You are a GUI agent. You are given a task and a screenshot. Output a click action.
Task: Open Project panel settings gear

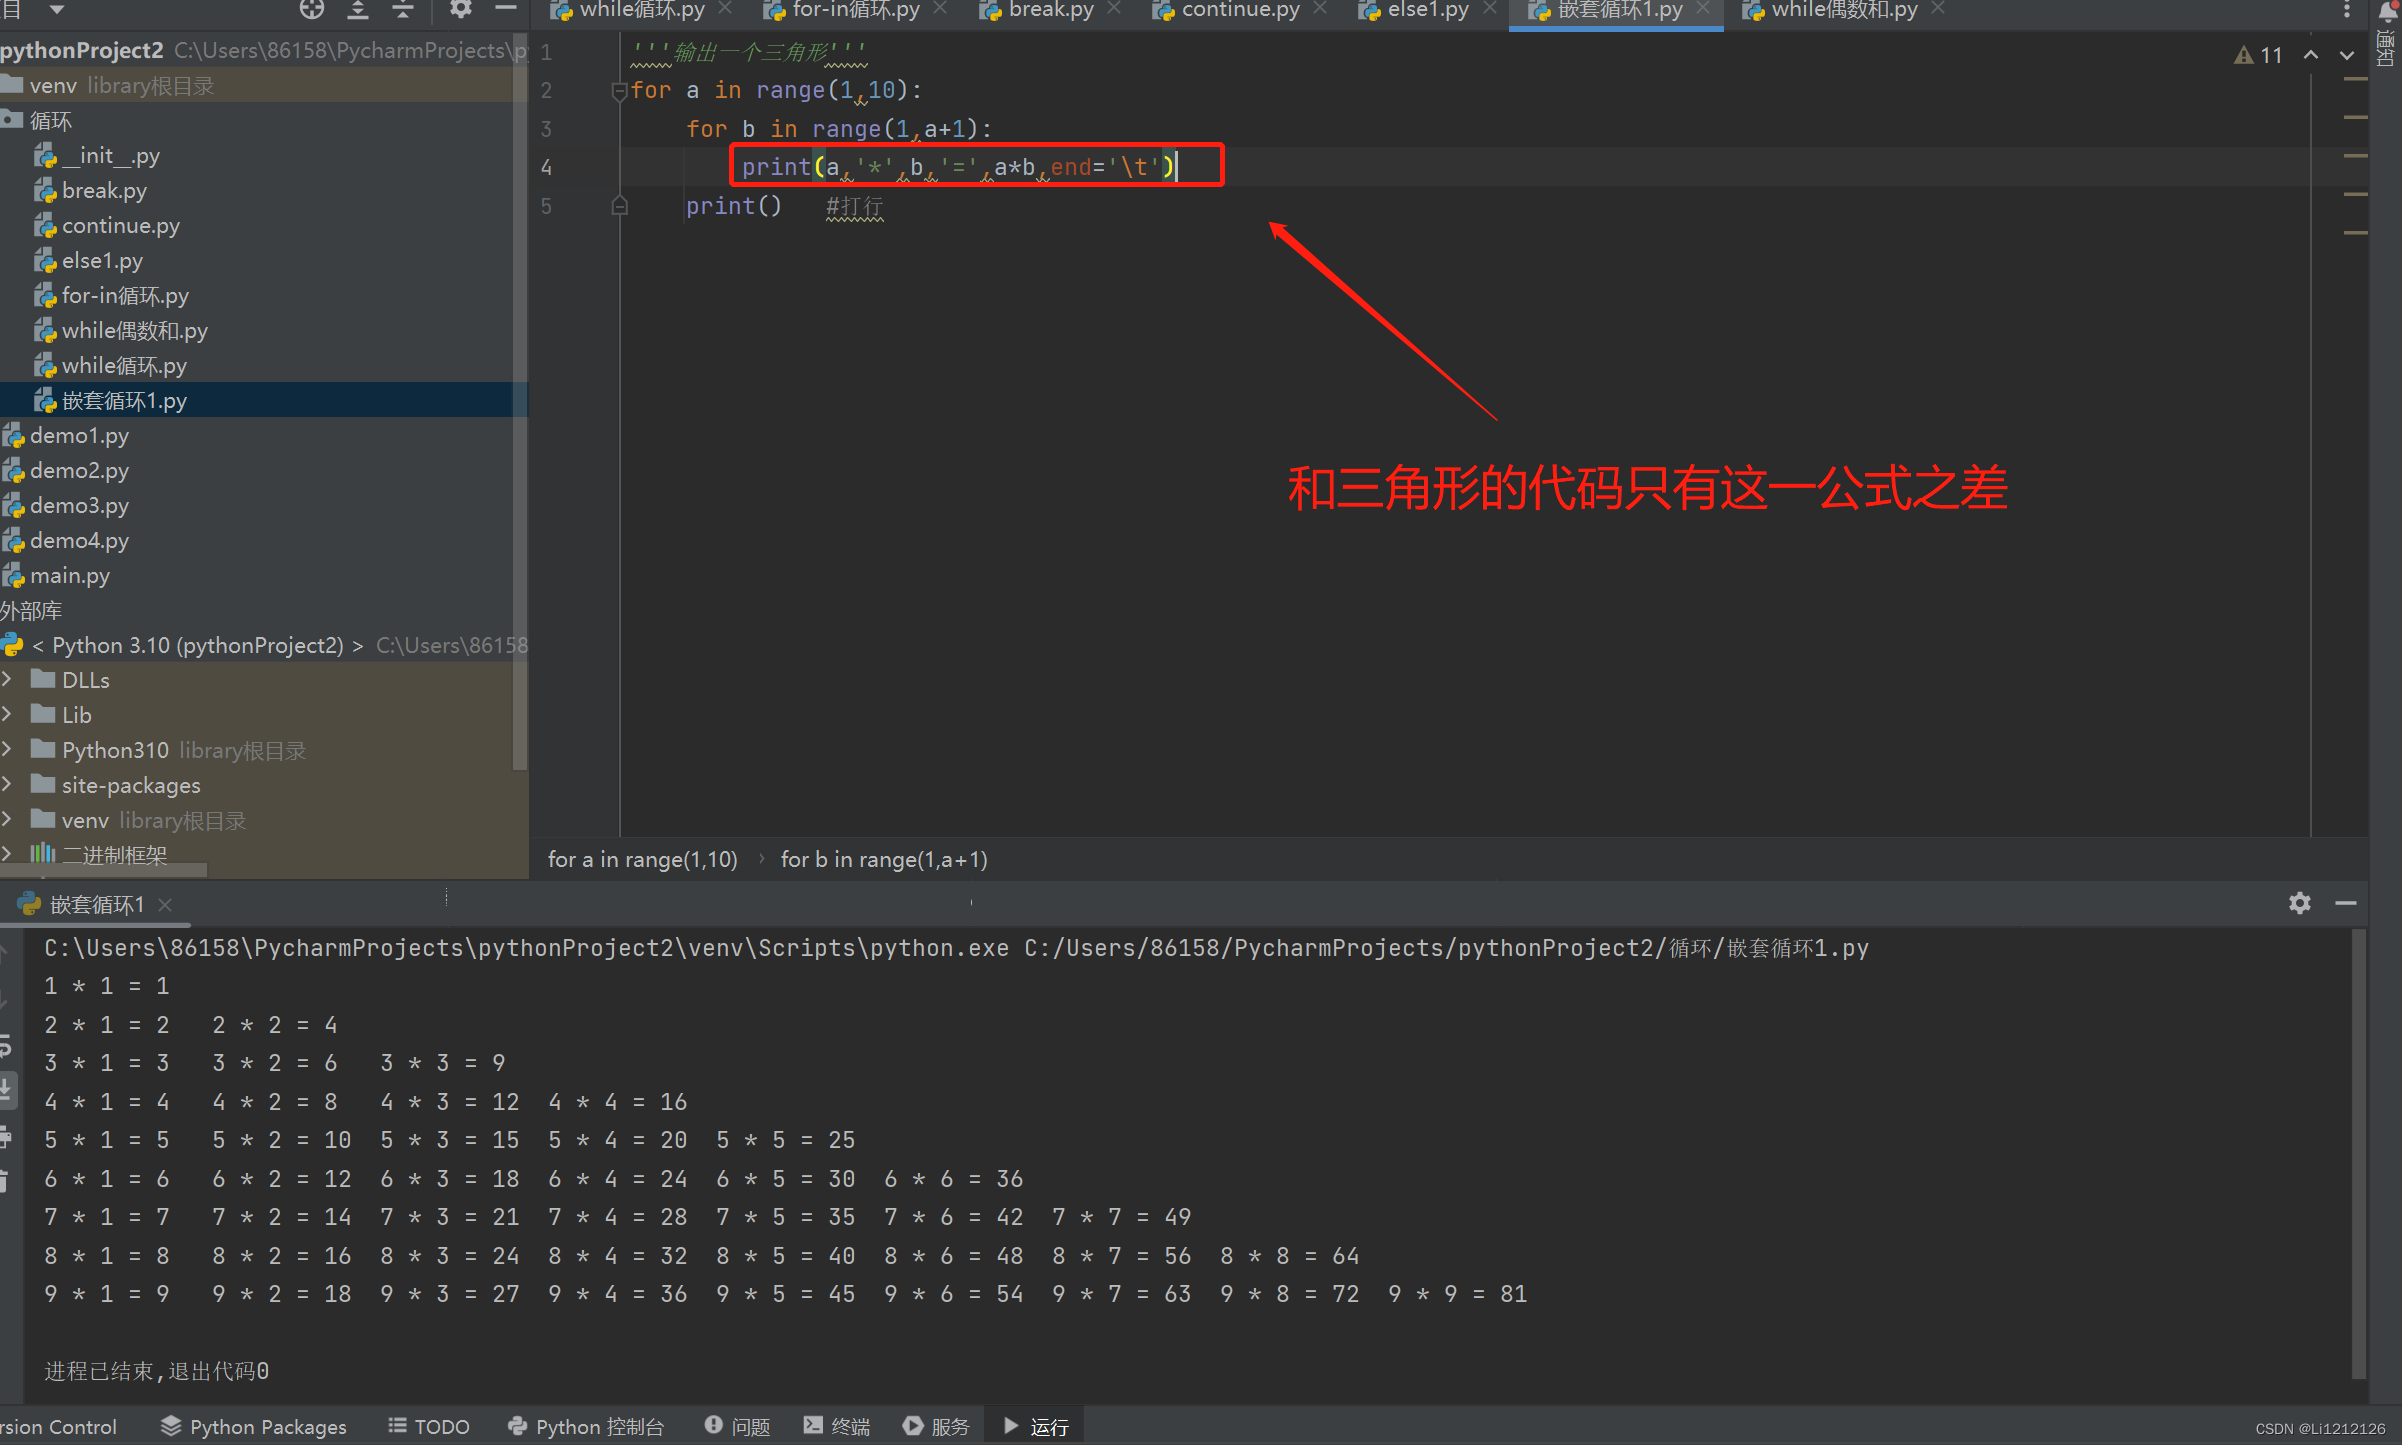click(x=460, y=10)
